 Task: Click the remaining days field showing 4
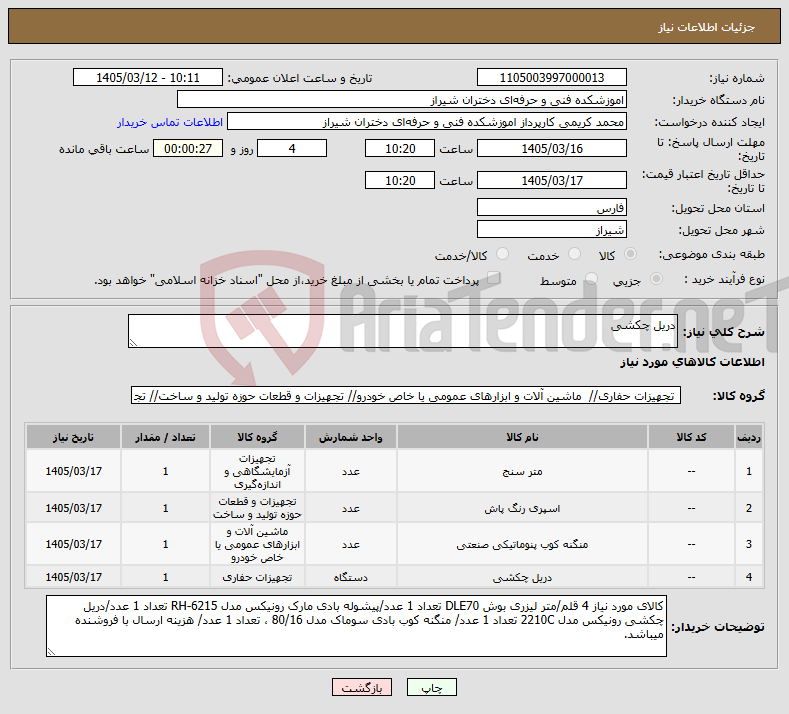(292, 148)
